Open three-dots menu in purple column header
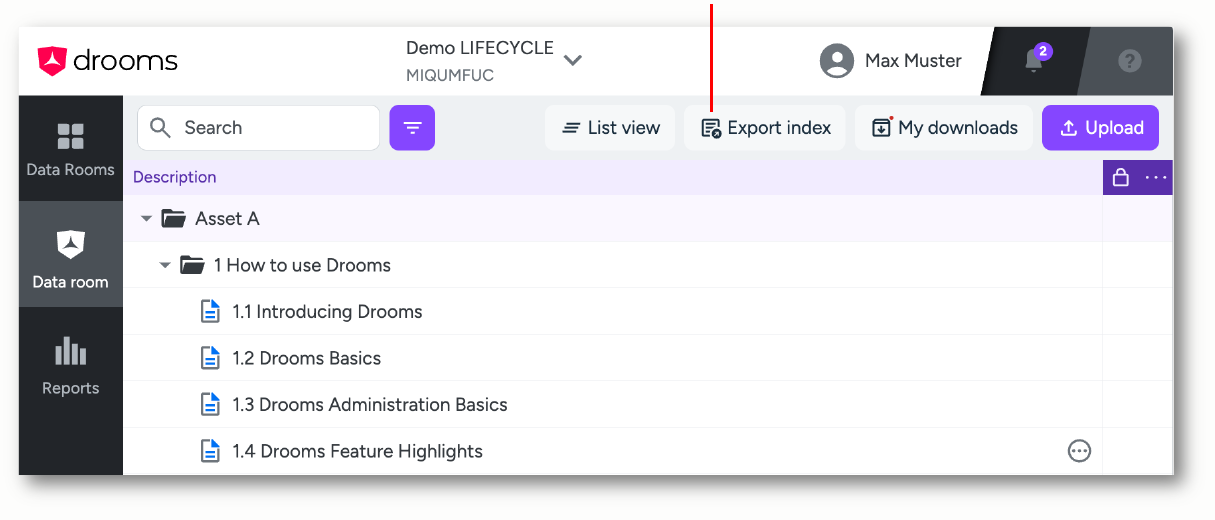Viewport: 1215px width, 520px height. point(1156,178)
